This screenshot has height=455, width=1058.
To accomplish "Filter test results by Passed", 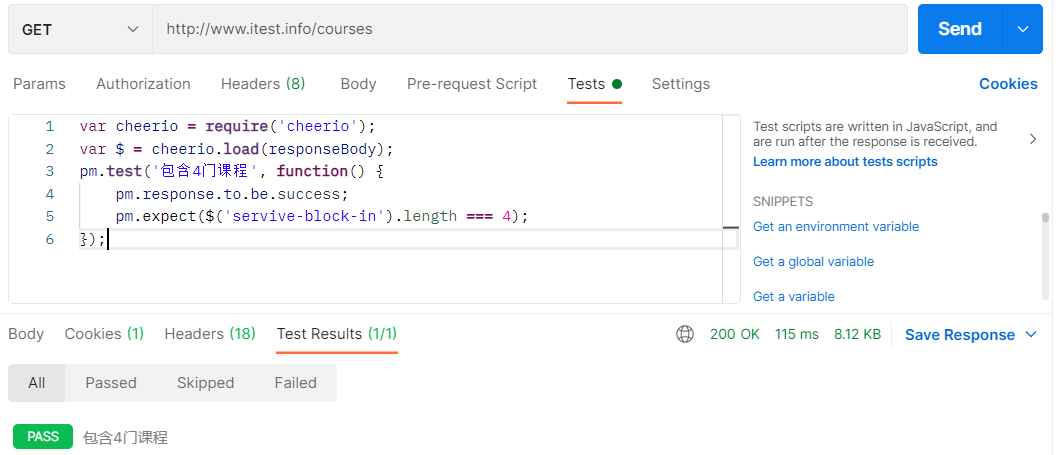I will point(111,383).
